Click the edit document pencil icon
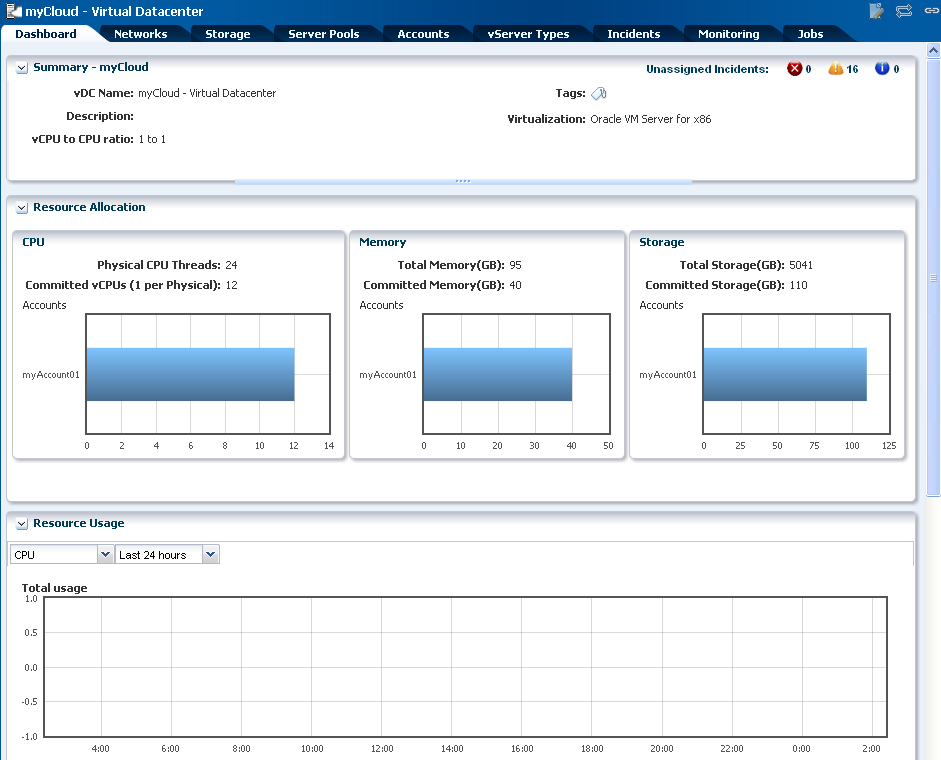This screenshot has height=760, width=941. click(x=876, y=11)
